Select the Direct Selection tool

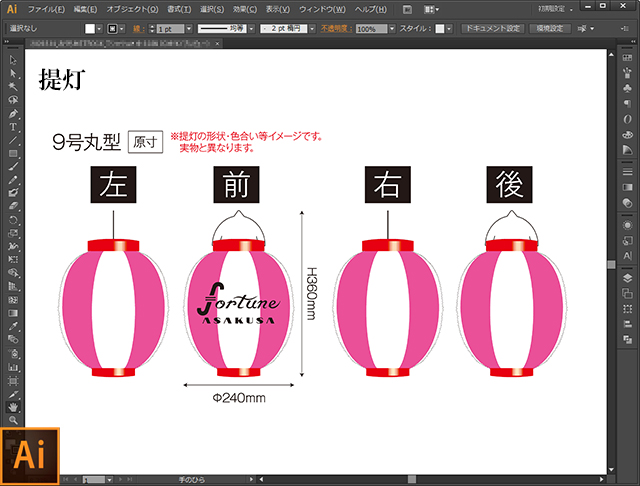13,73
